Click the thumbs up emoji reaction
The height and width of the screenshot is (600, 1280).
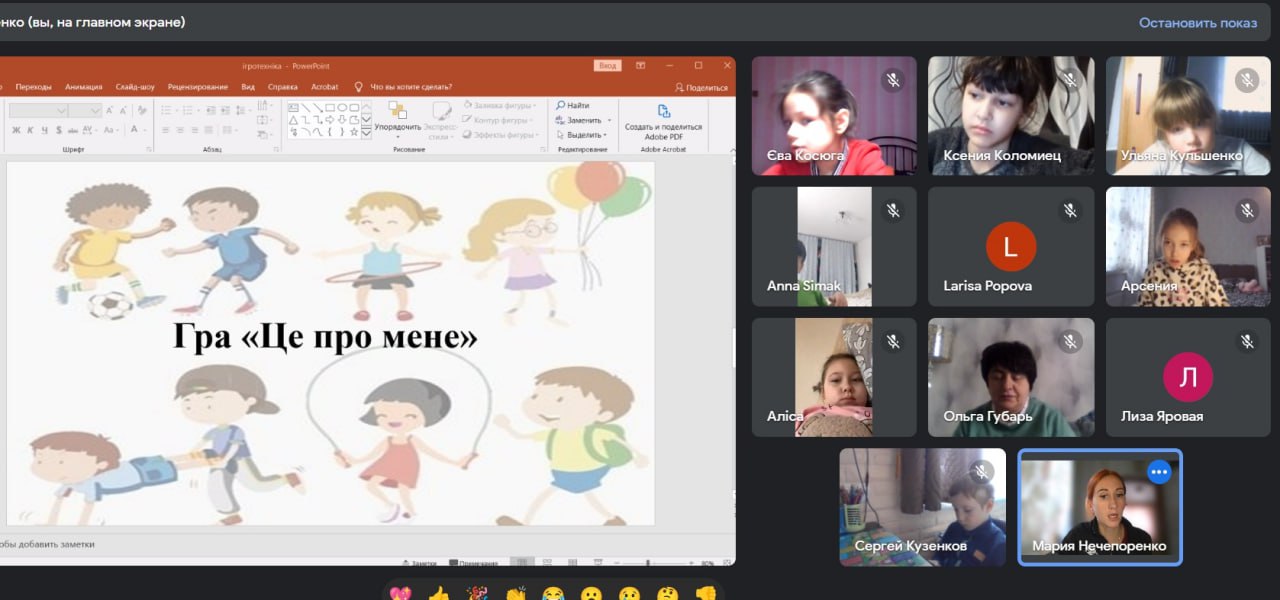click(438, 593)
